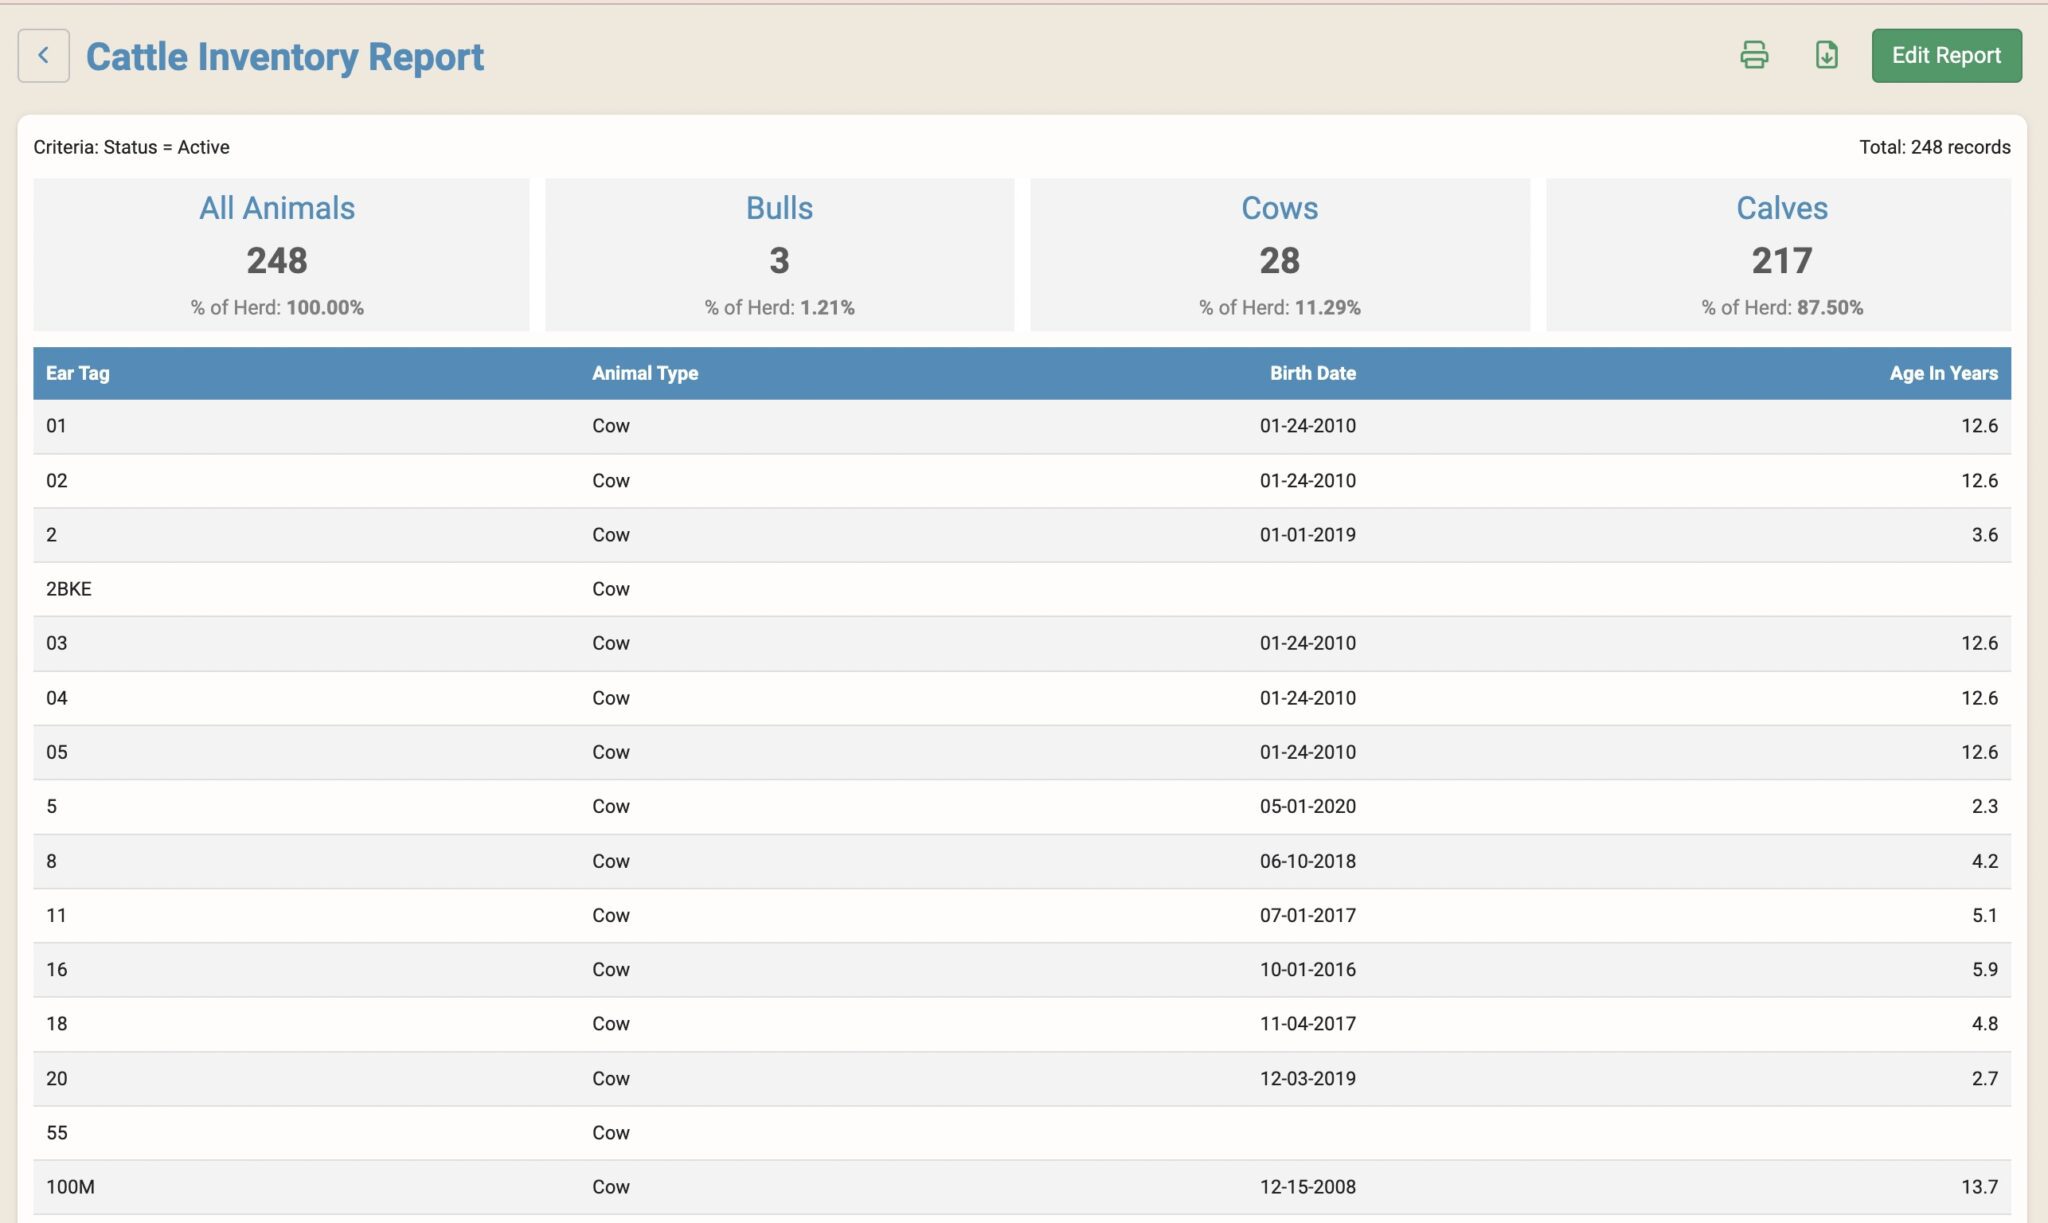Open the Edit Report button
This screenshot has width=2048, height=1223.
(x=1946, y=56)
